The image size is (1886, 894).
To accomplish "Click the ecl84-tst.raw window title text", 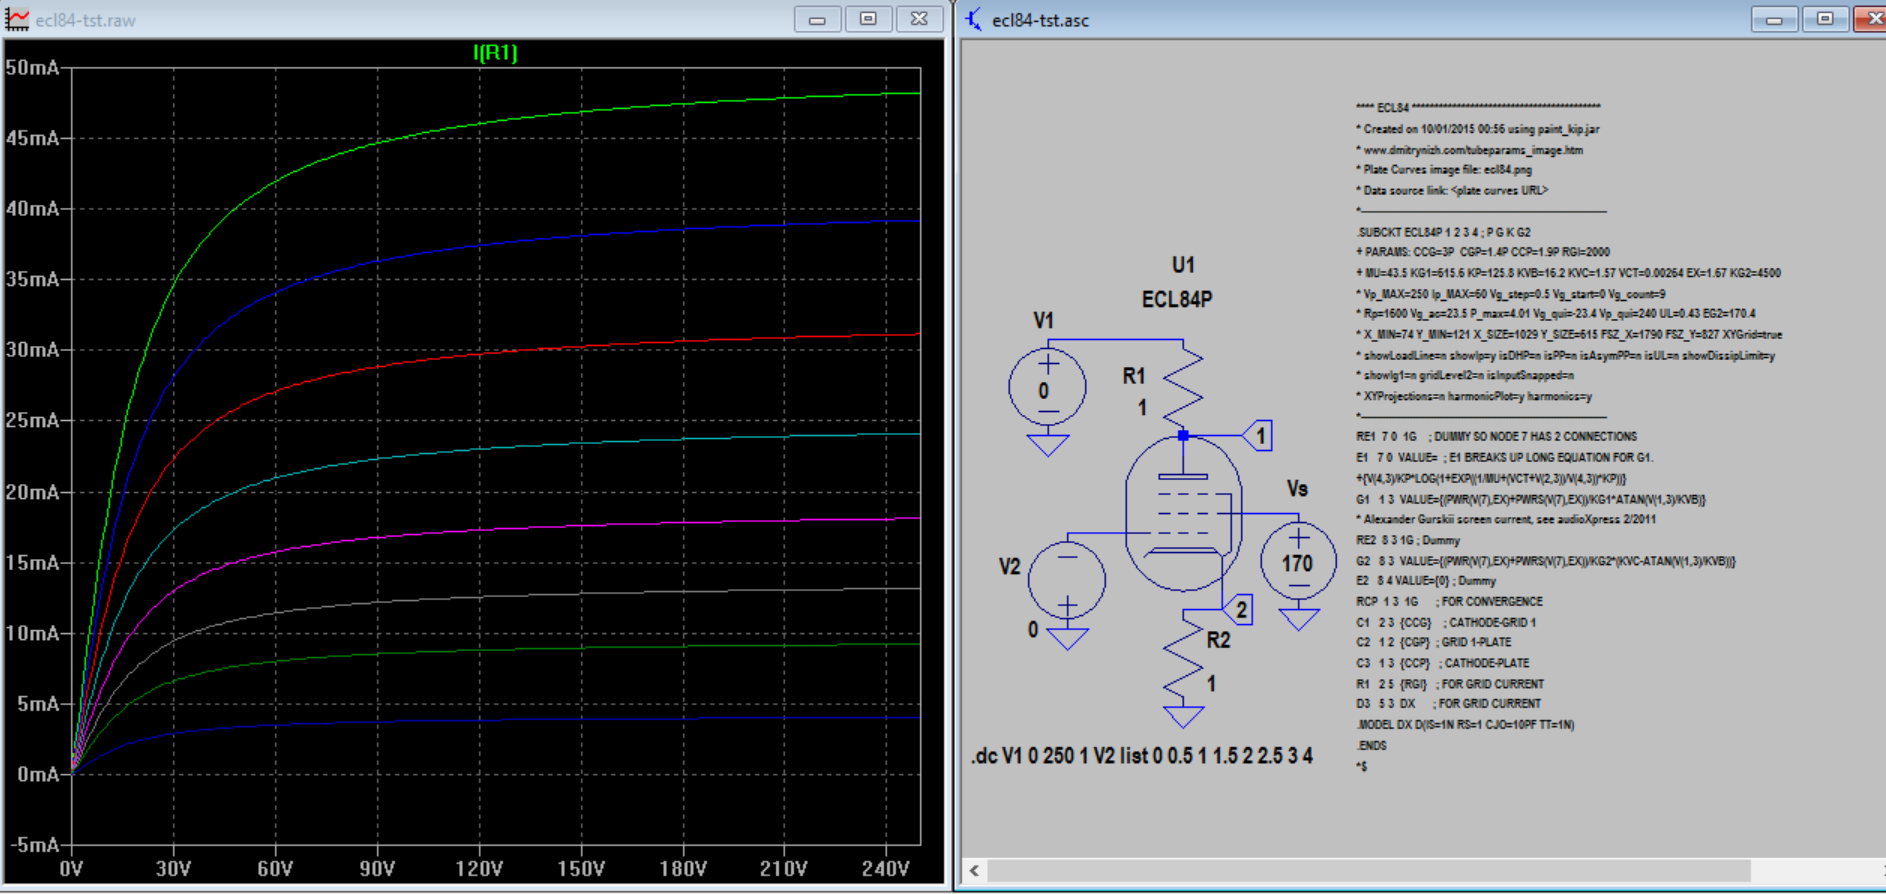I will pyautogui.click(x=85, y=20).
